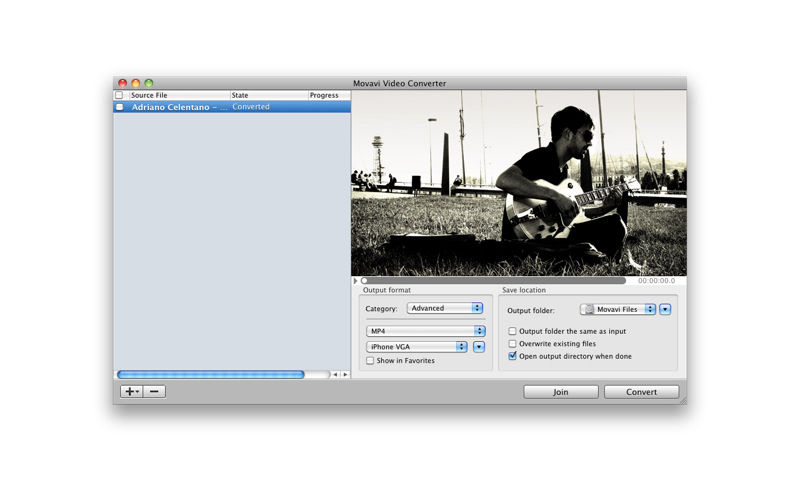
Task: Click the Join button
Action: pos(561,392)
